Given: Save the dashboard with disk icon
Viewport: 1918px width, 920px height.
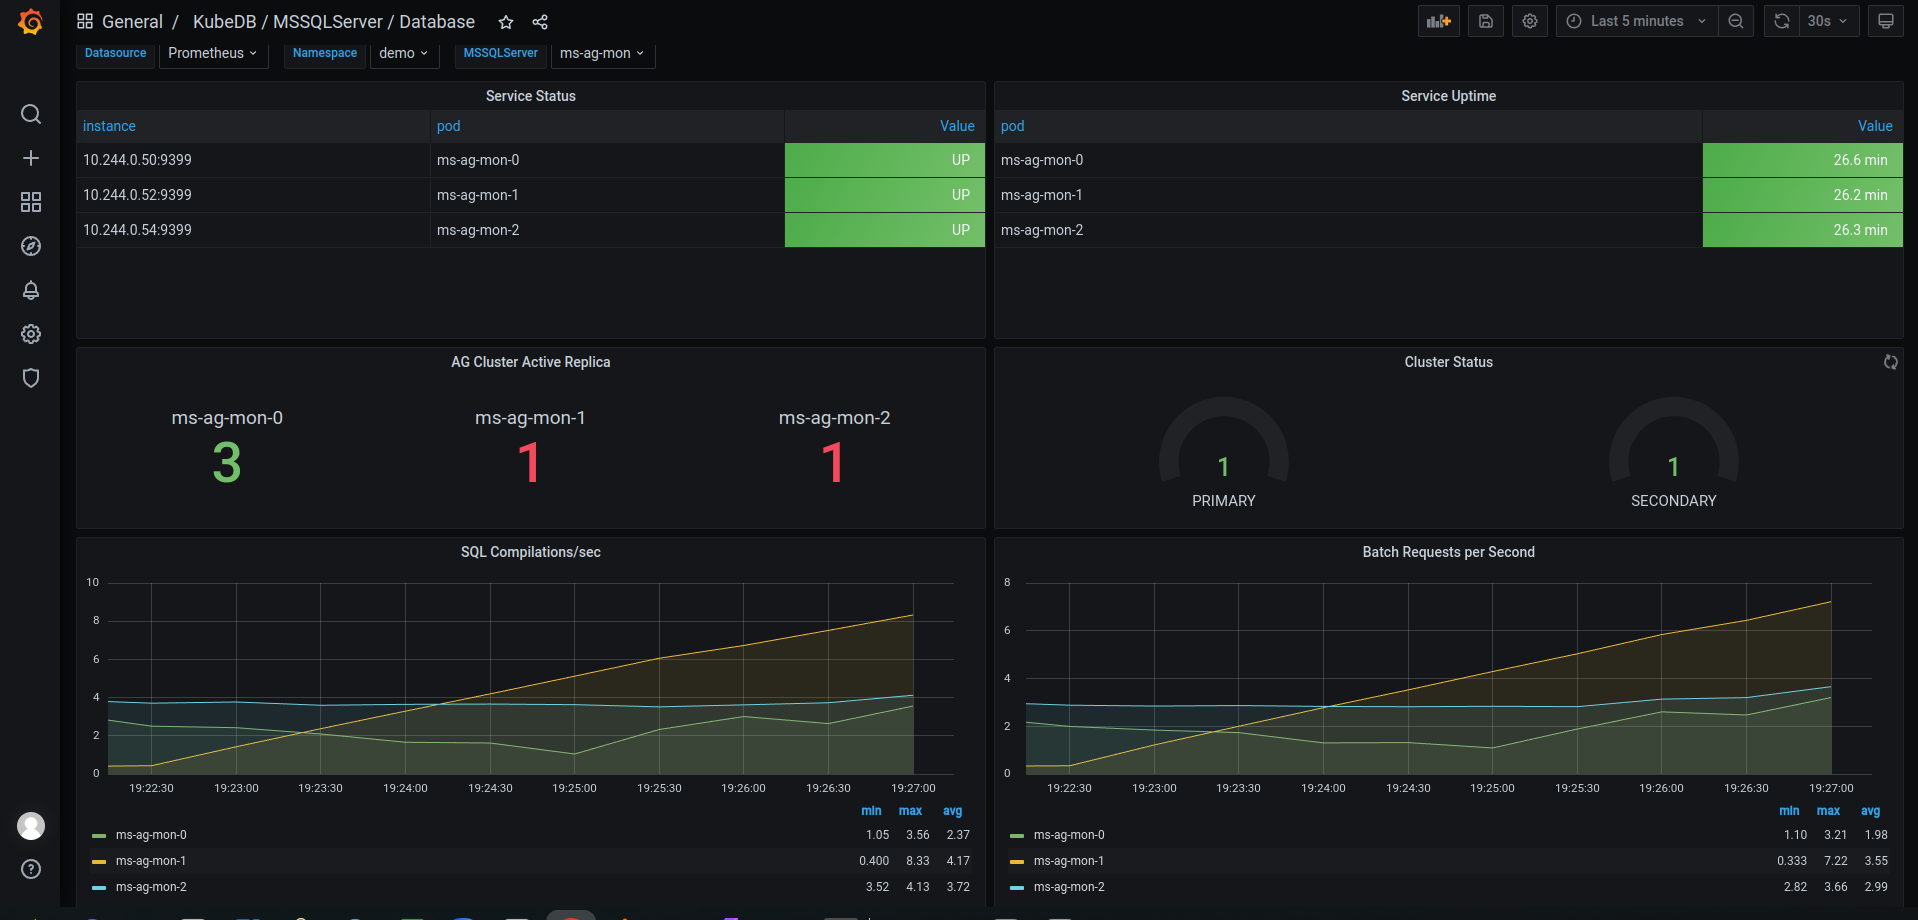Looking at the screenshot, I should pos(1486,21).
